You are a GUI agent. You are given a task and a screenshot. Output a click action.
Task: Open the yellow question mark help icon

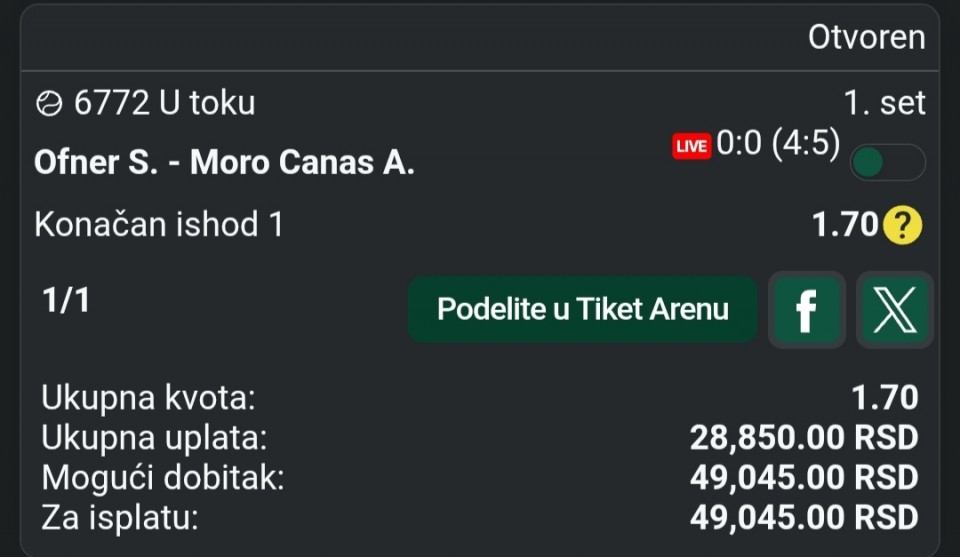[902, 226]
